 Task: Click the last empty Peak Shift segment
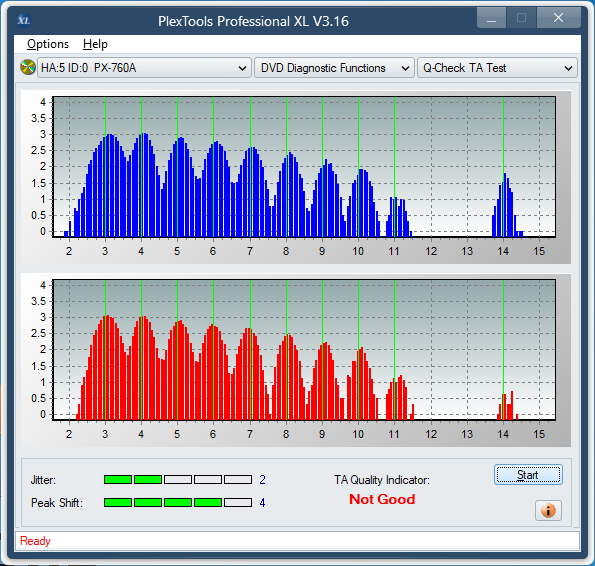[x=238, y=503]
